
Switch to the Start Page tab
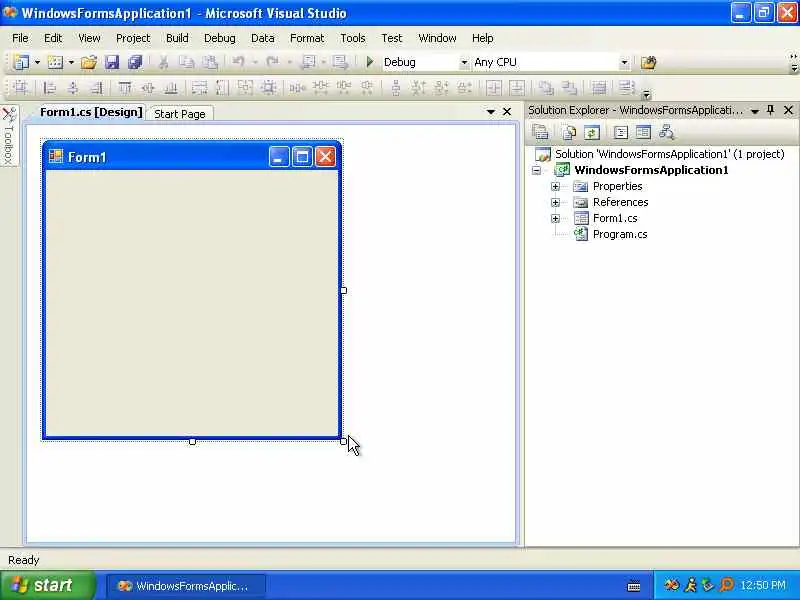click(180, 114)
